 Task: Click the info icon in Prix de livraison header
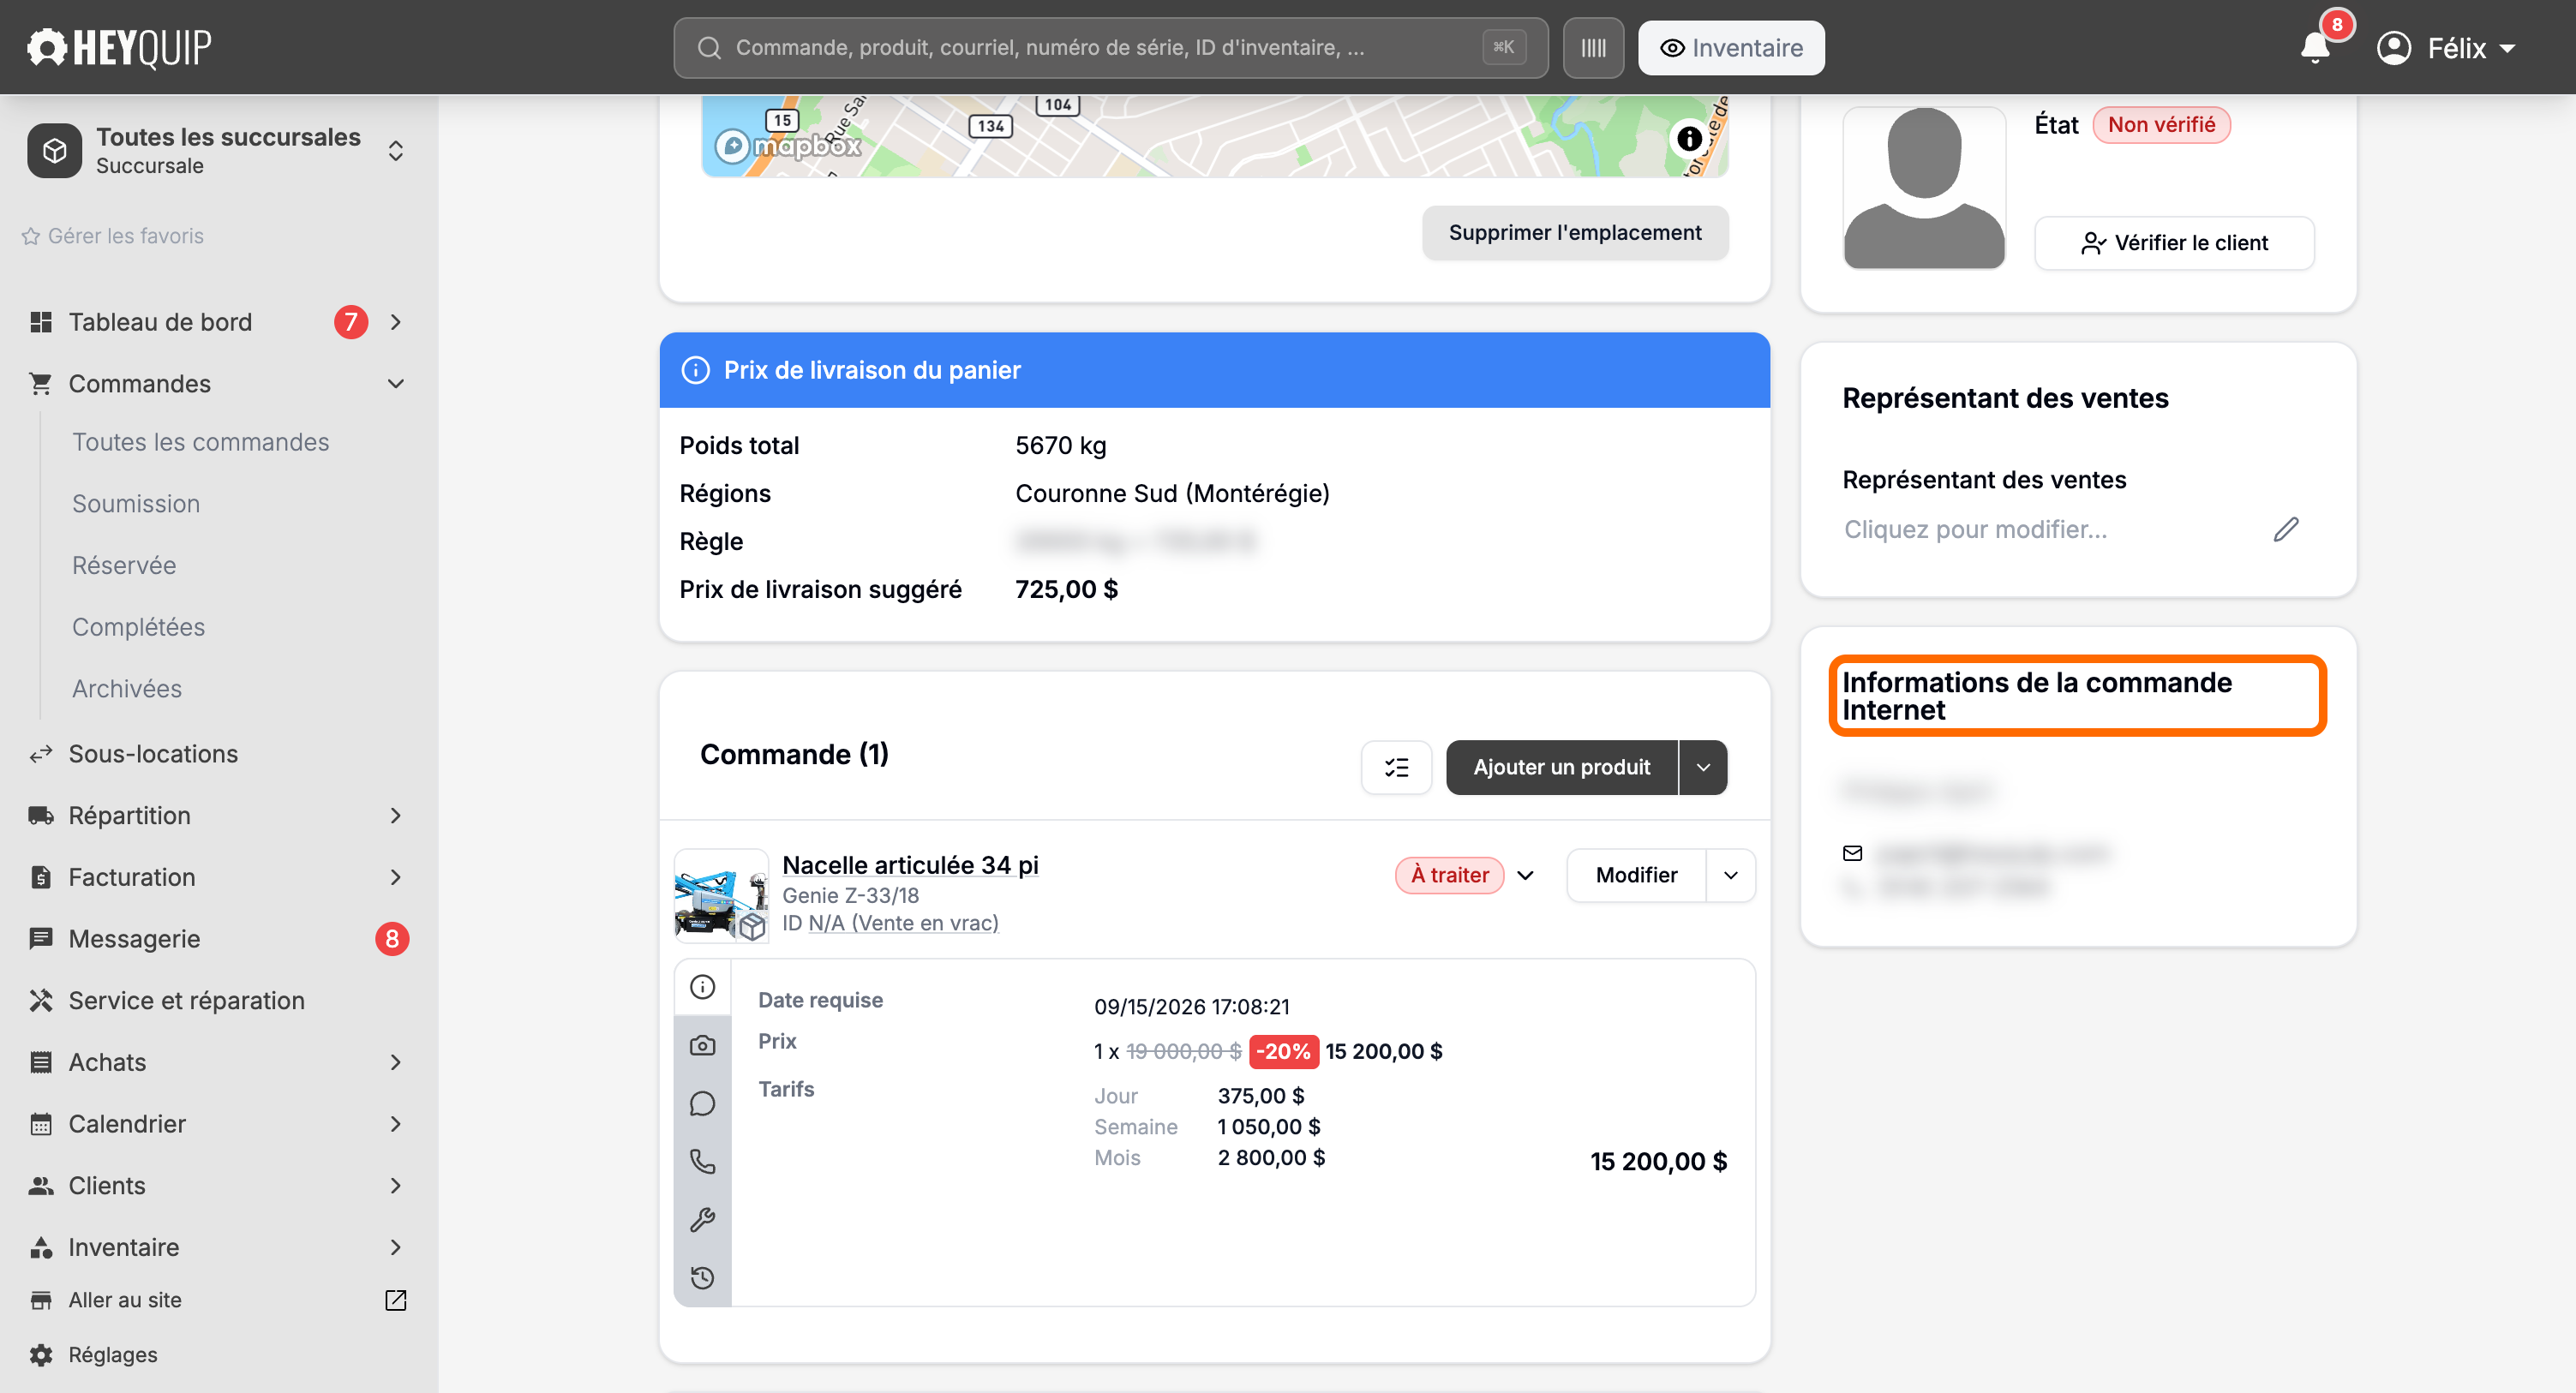695,370
